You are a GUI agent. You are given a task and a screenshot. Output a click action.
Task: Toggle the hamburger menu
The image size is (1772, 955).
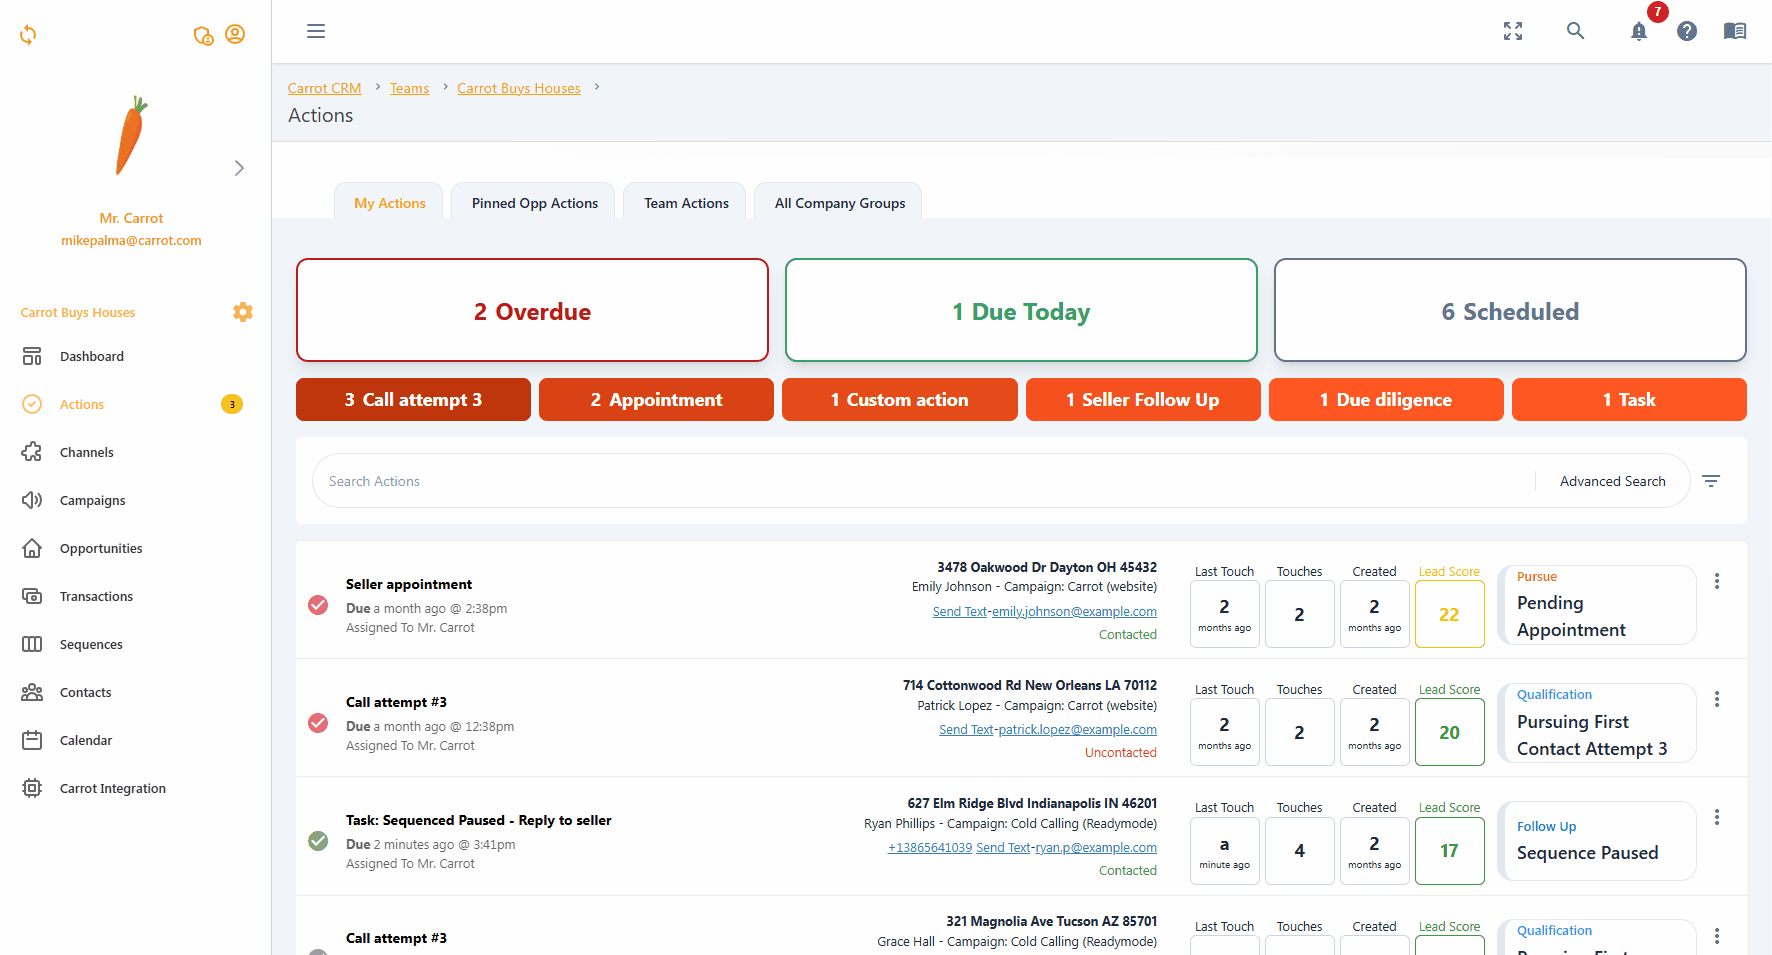[316, 31]
